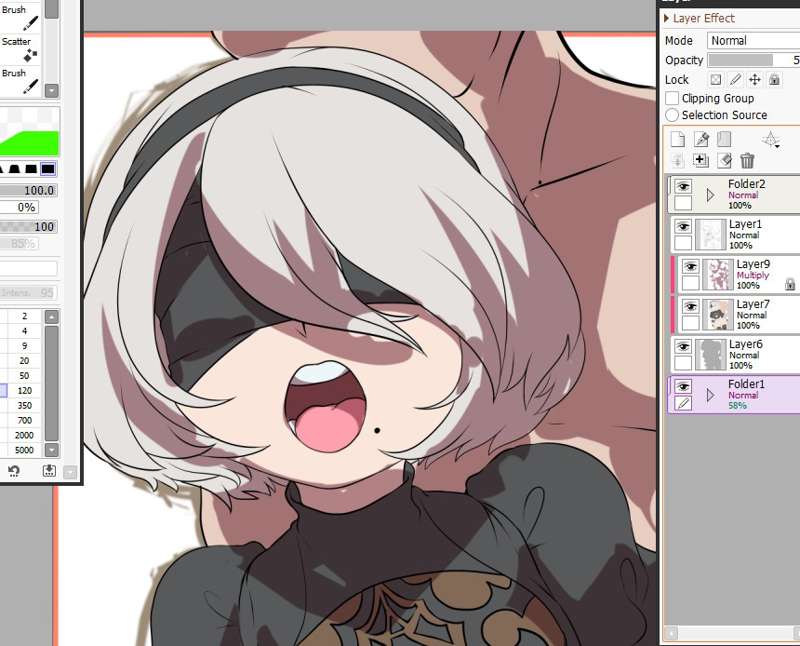800x646 pixels.
Task: Hide the Folder2 layer group
Action: coord(683,187)
